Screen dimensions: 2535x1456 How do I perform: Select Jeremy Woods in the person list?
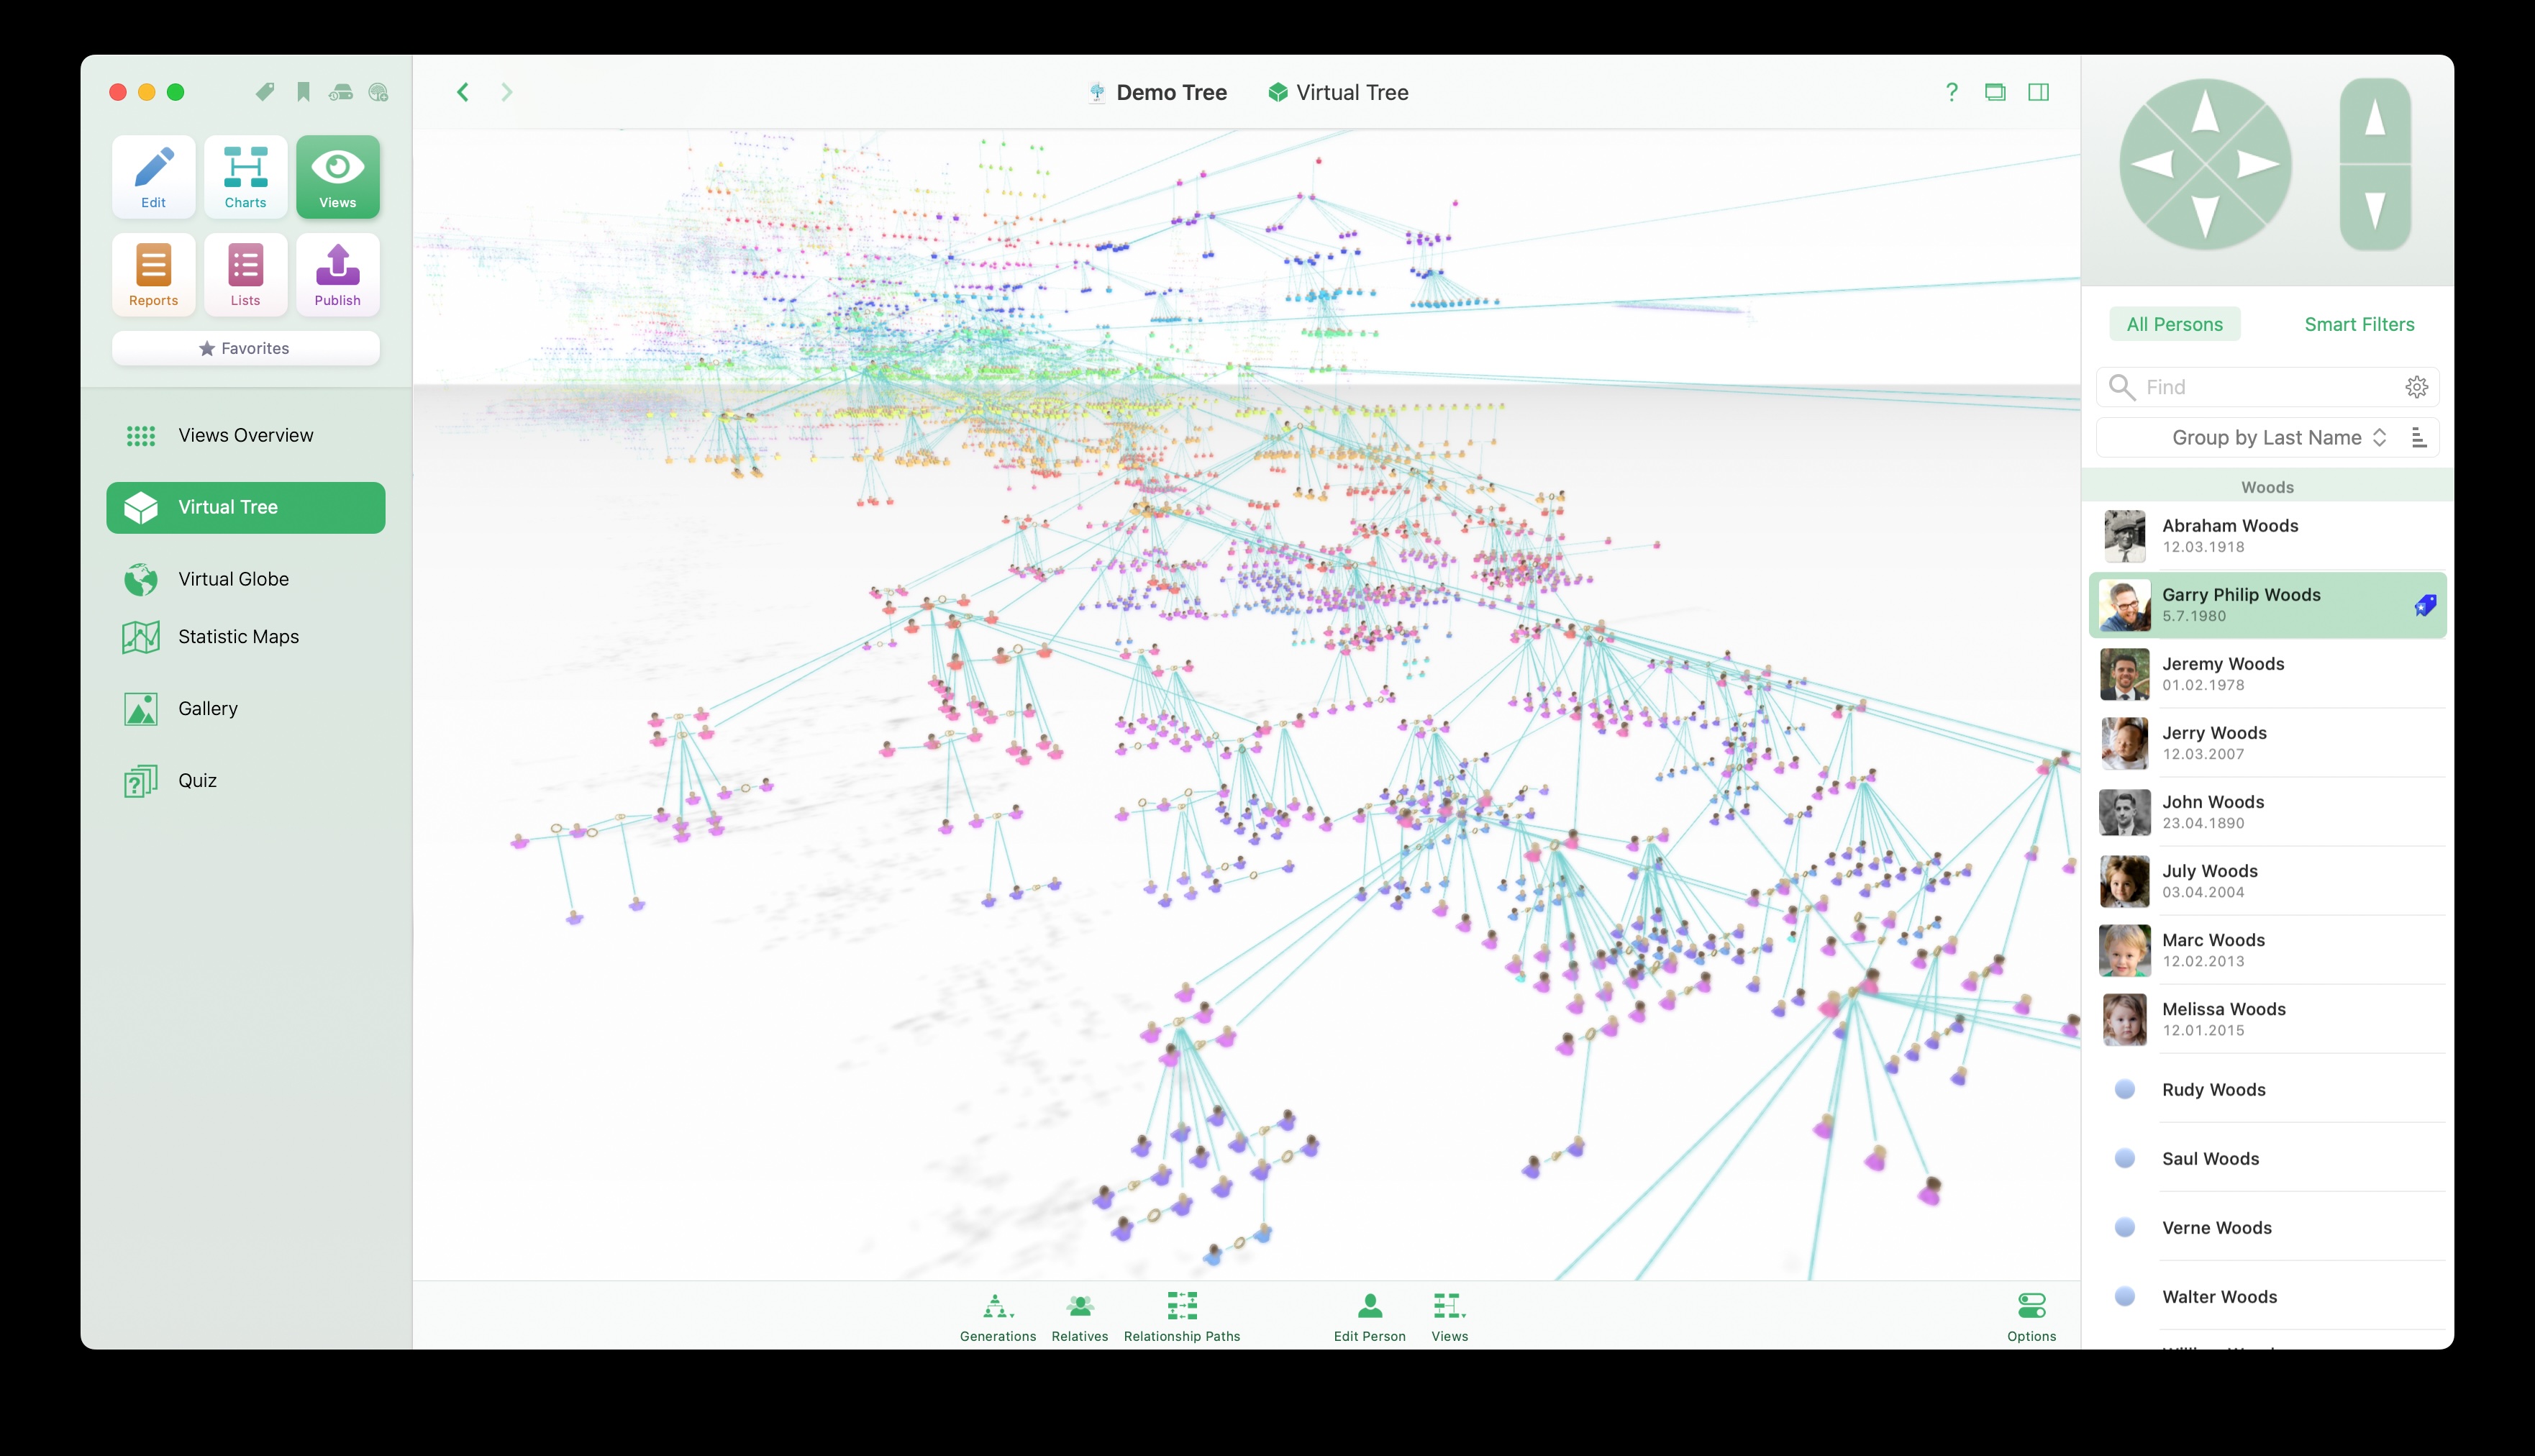pyautogui.click(x=2267, y=673)
